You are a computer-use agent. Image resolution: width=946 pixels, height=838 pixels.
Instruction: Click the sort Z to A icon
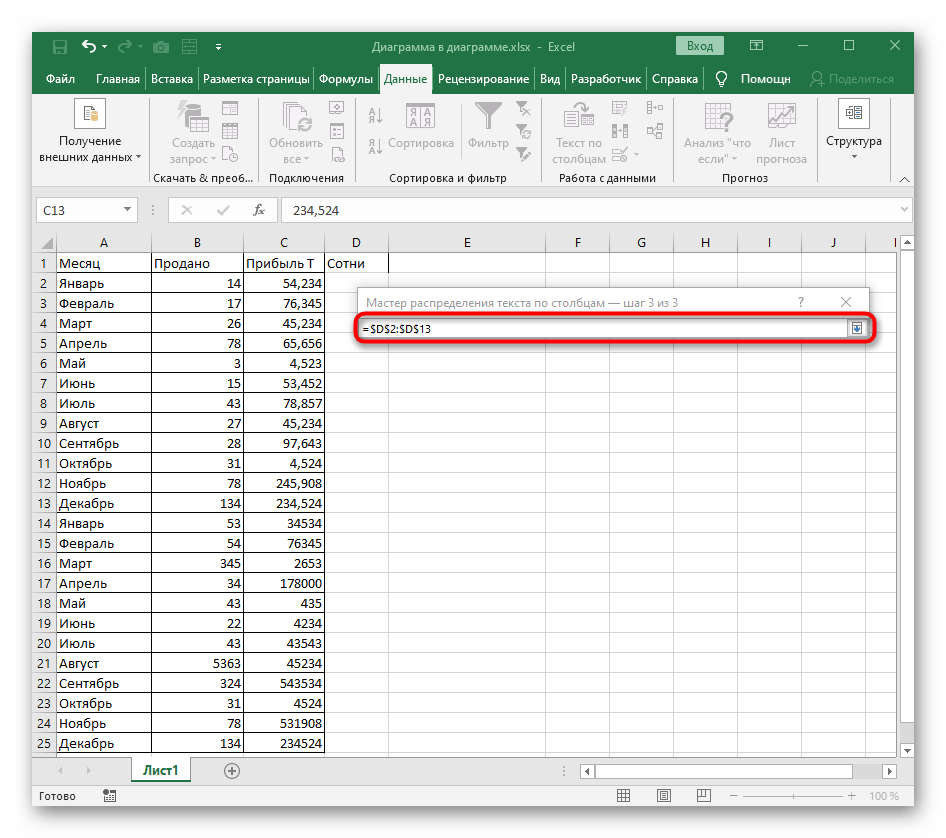point(375,145)
